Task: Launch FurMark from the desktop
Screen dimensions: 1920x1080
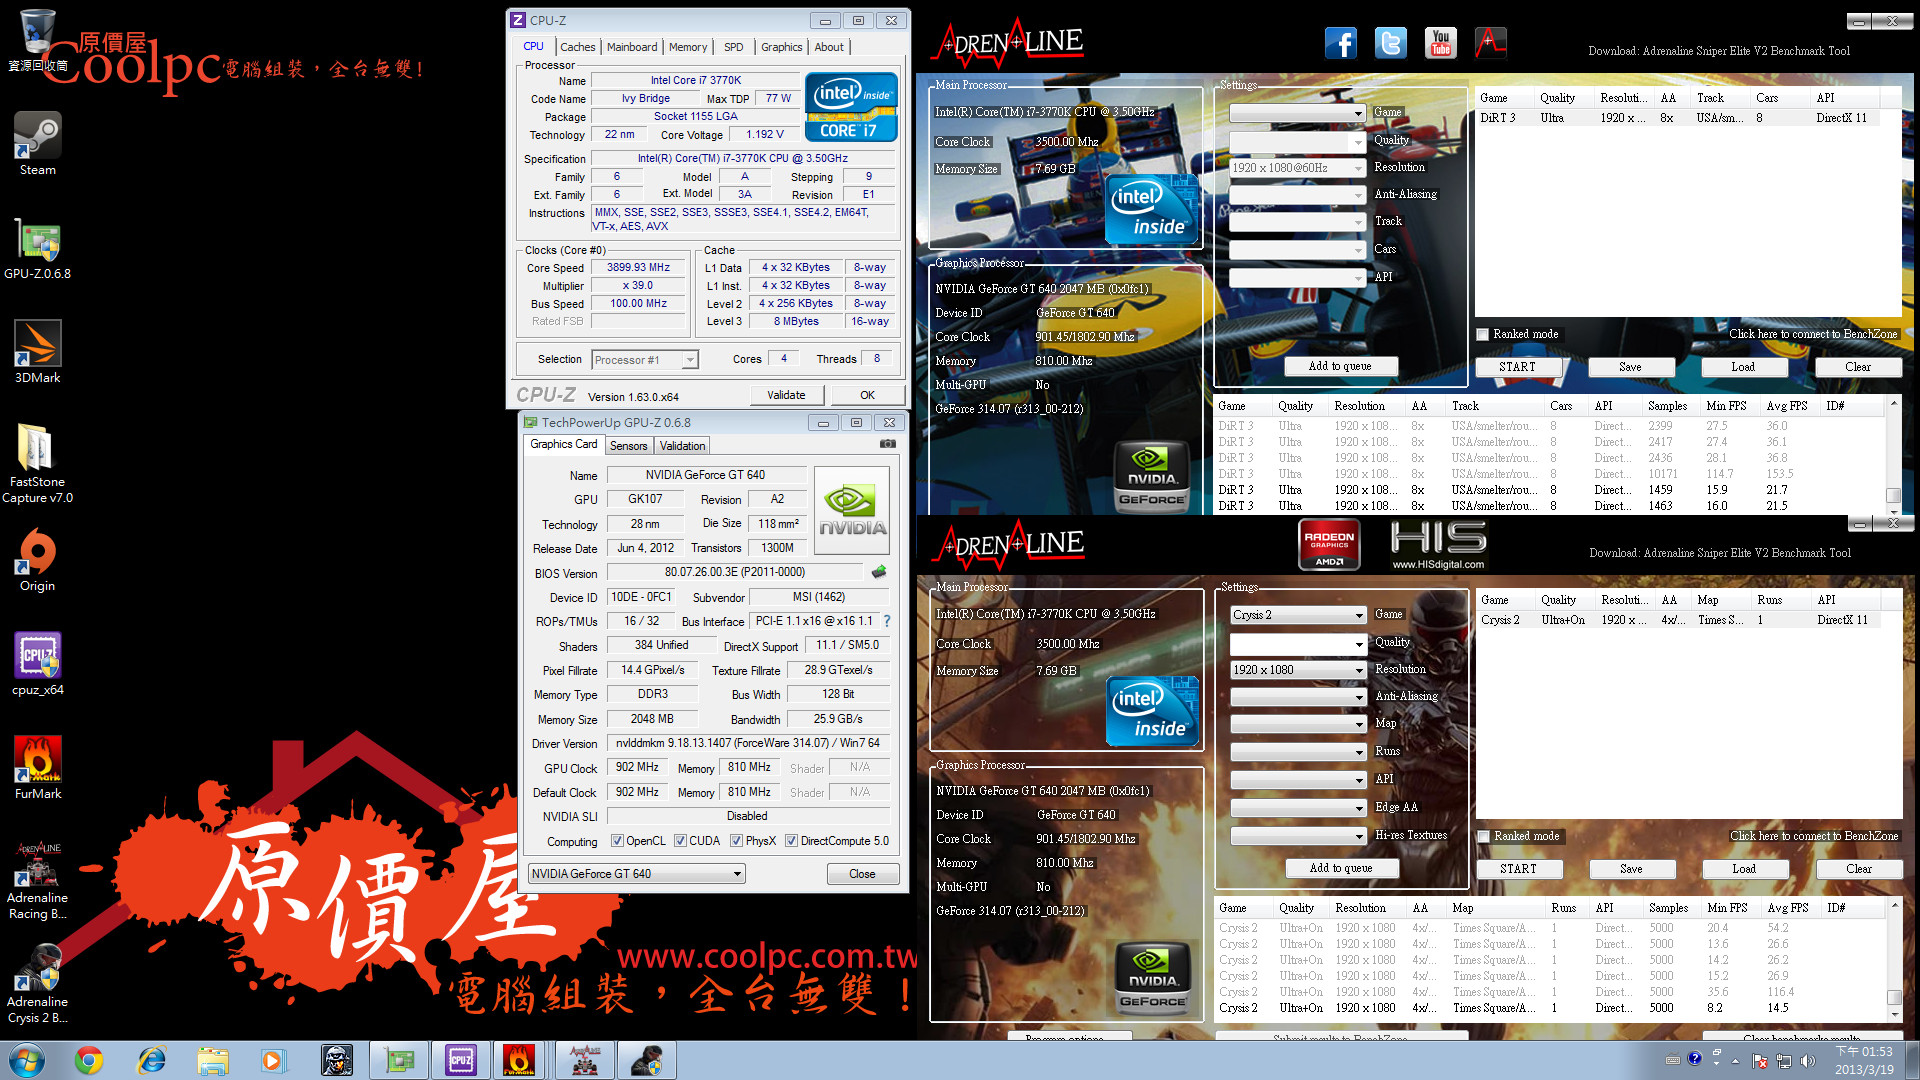Action: coord(37,767)
